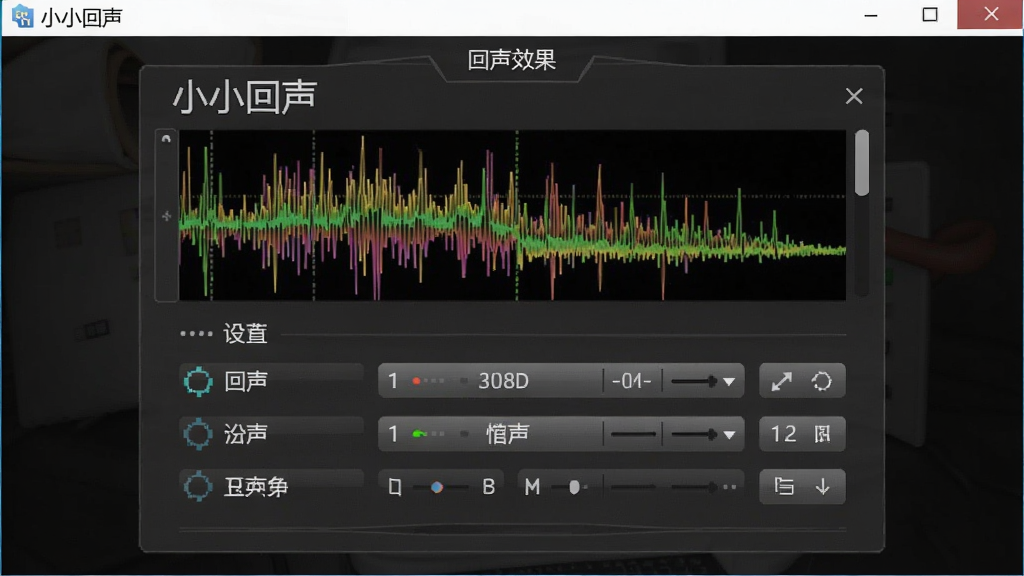The image size is (1024, 576).
Task: Click the three dots at third row's end
Action: tap(730, 487)
